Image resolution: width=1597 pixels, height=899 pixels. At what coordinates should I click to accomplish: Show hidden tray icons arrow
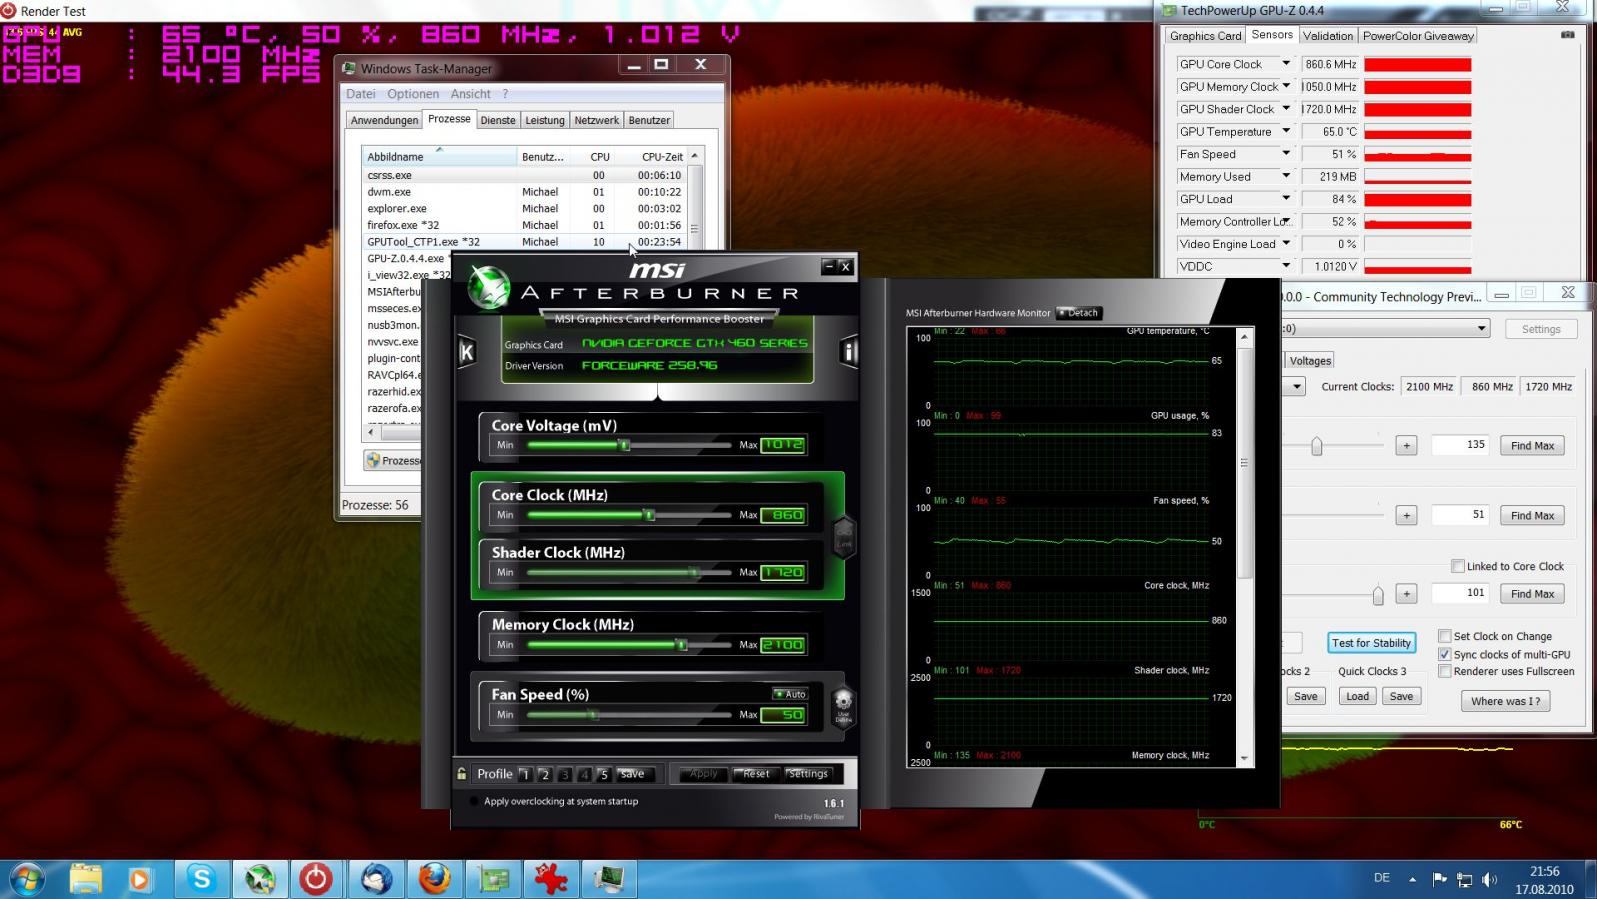pyautogui.click(x=1412, y=879)
